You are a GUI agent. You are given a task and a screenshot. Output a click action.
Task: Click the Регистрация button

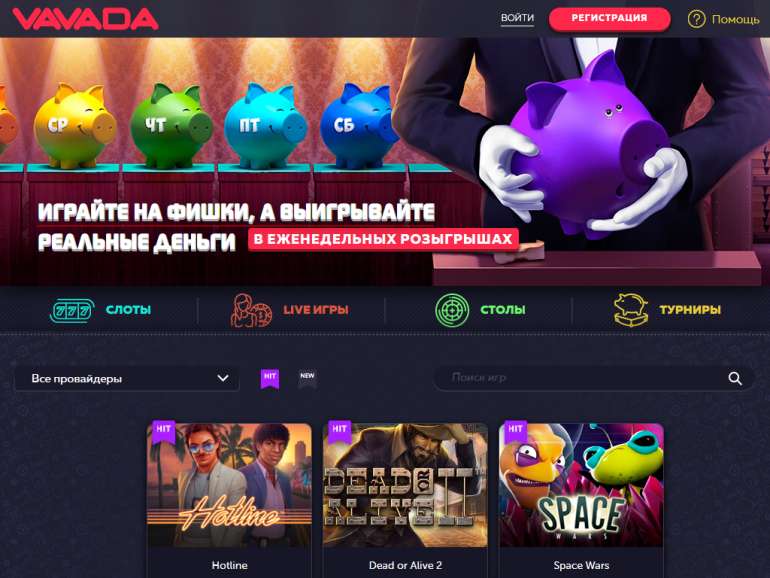click(x=609, y=19)
